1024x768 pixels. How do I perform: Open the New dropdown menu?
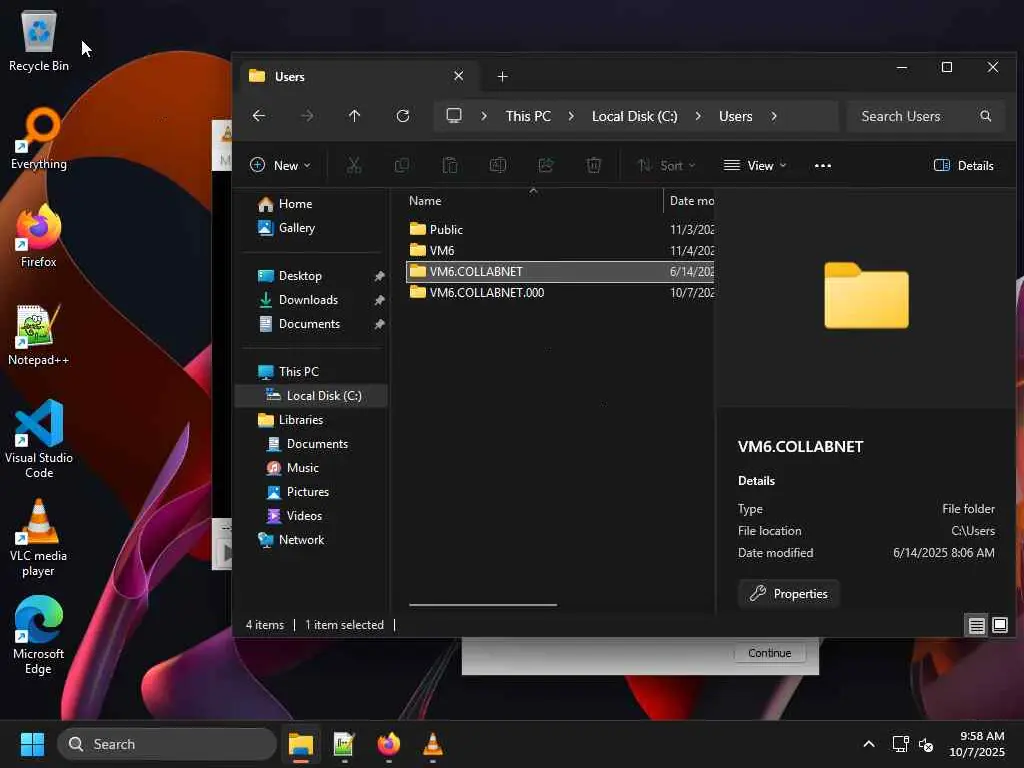280,165
